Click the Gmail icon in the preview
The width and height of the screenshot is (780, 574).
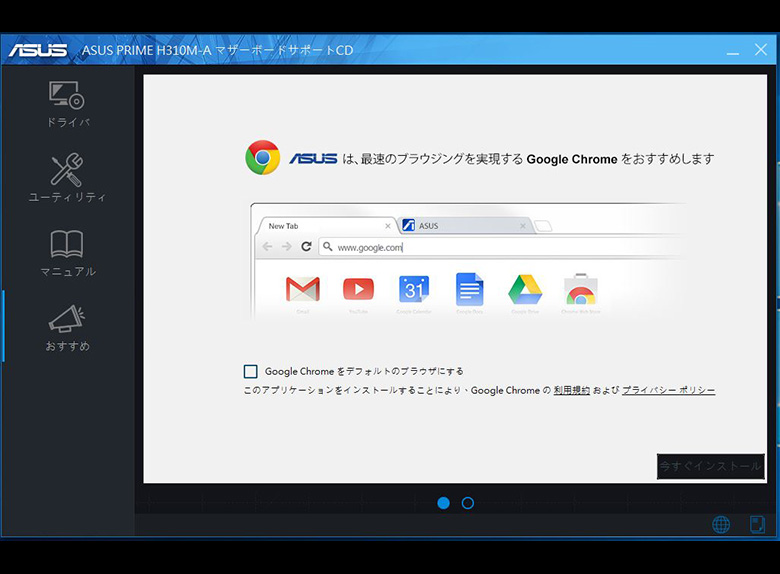pyautogui.click(x=302, y=289)
